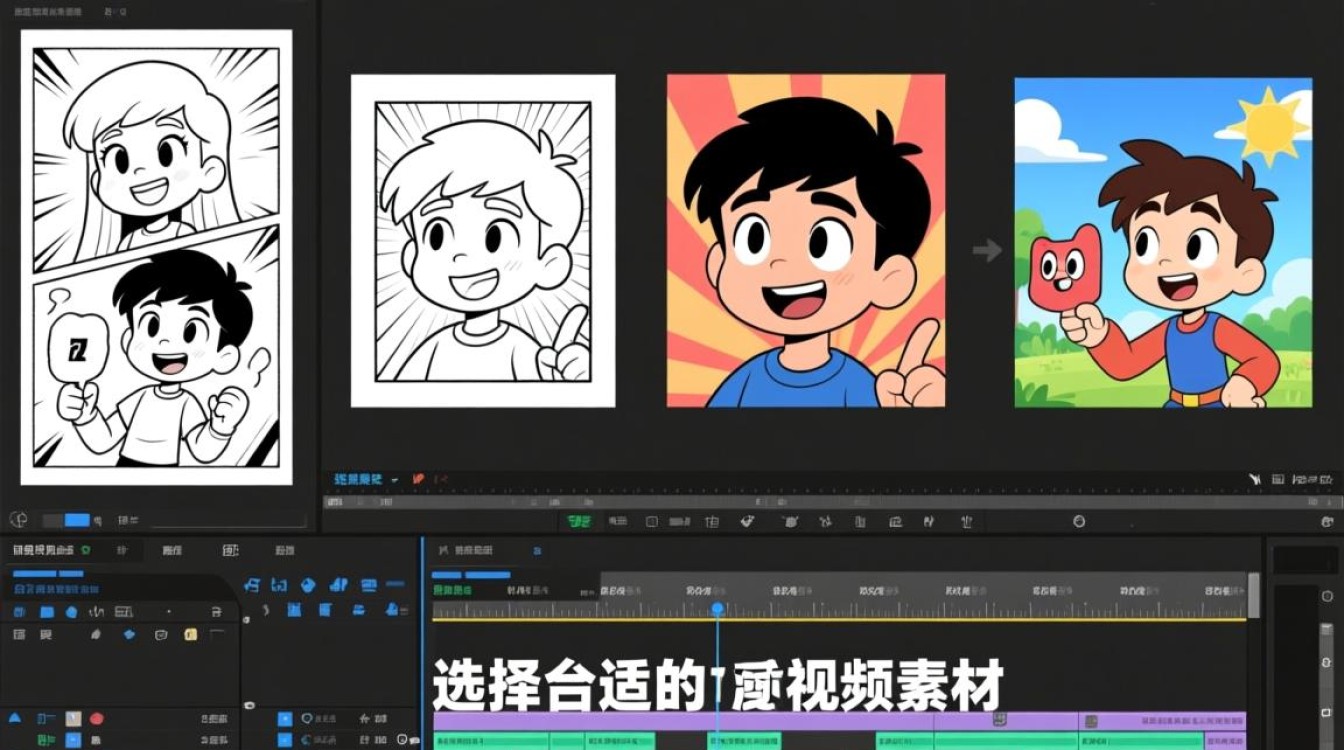This screenshot has width=1344, height=750.
Task: Click the red marker icon beside the blue dropdown
Action: click(x=419, y=479)
